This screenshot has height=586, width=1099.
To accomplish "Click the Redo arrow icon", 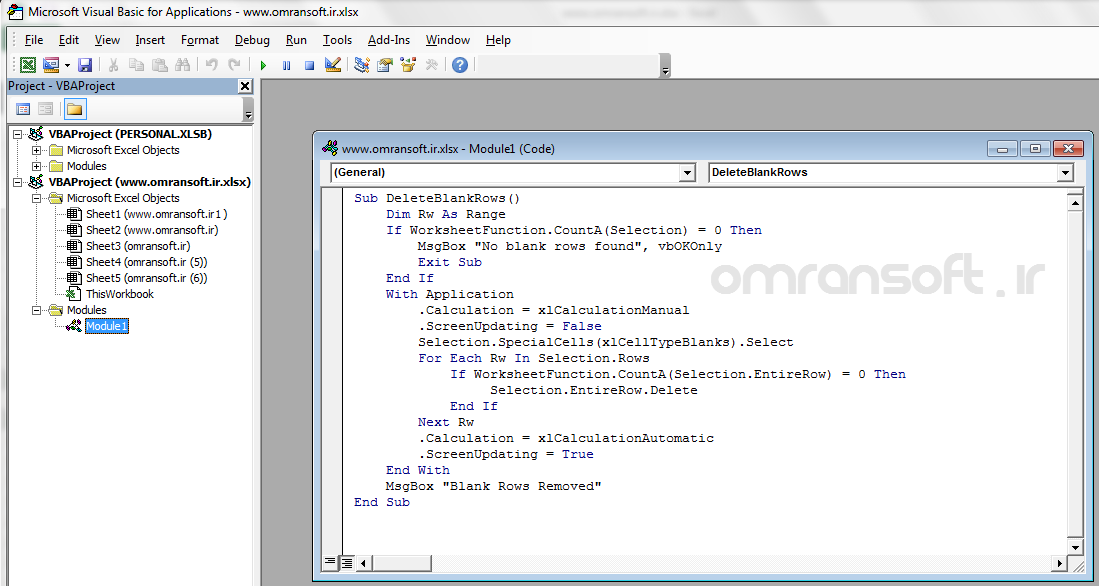I will (234, 65).
